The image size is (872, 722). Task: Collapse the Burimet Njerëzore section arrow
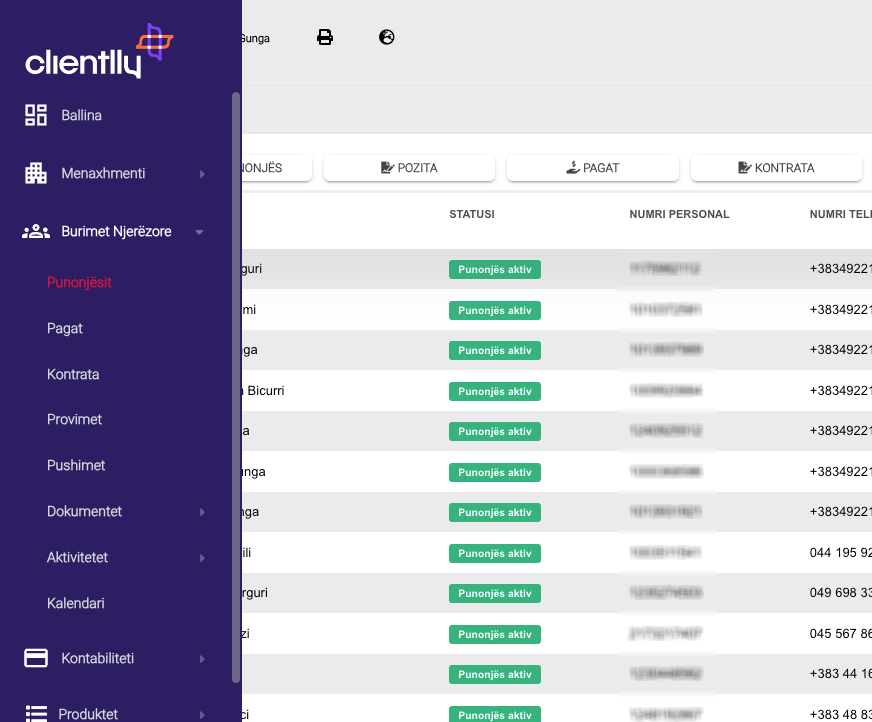(200, 232)
